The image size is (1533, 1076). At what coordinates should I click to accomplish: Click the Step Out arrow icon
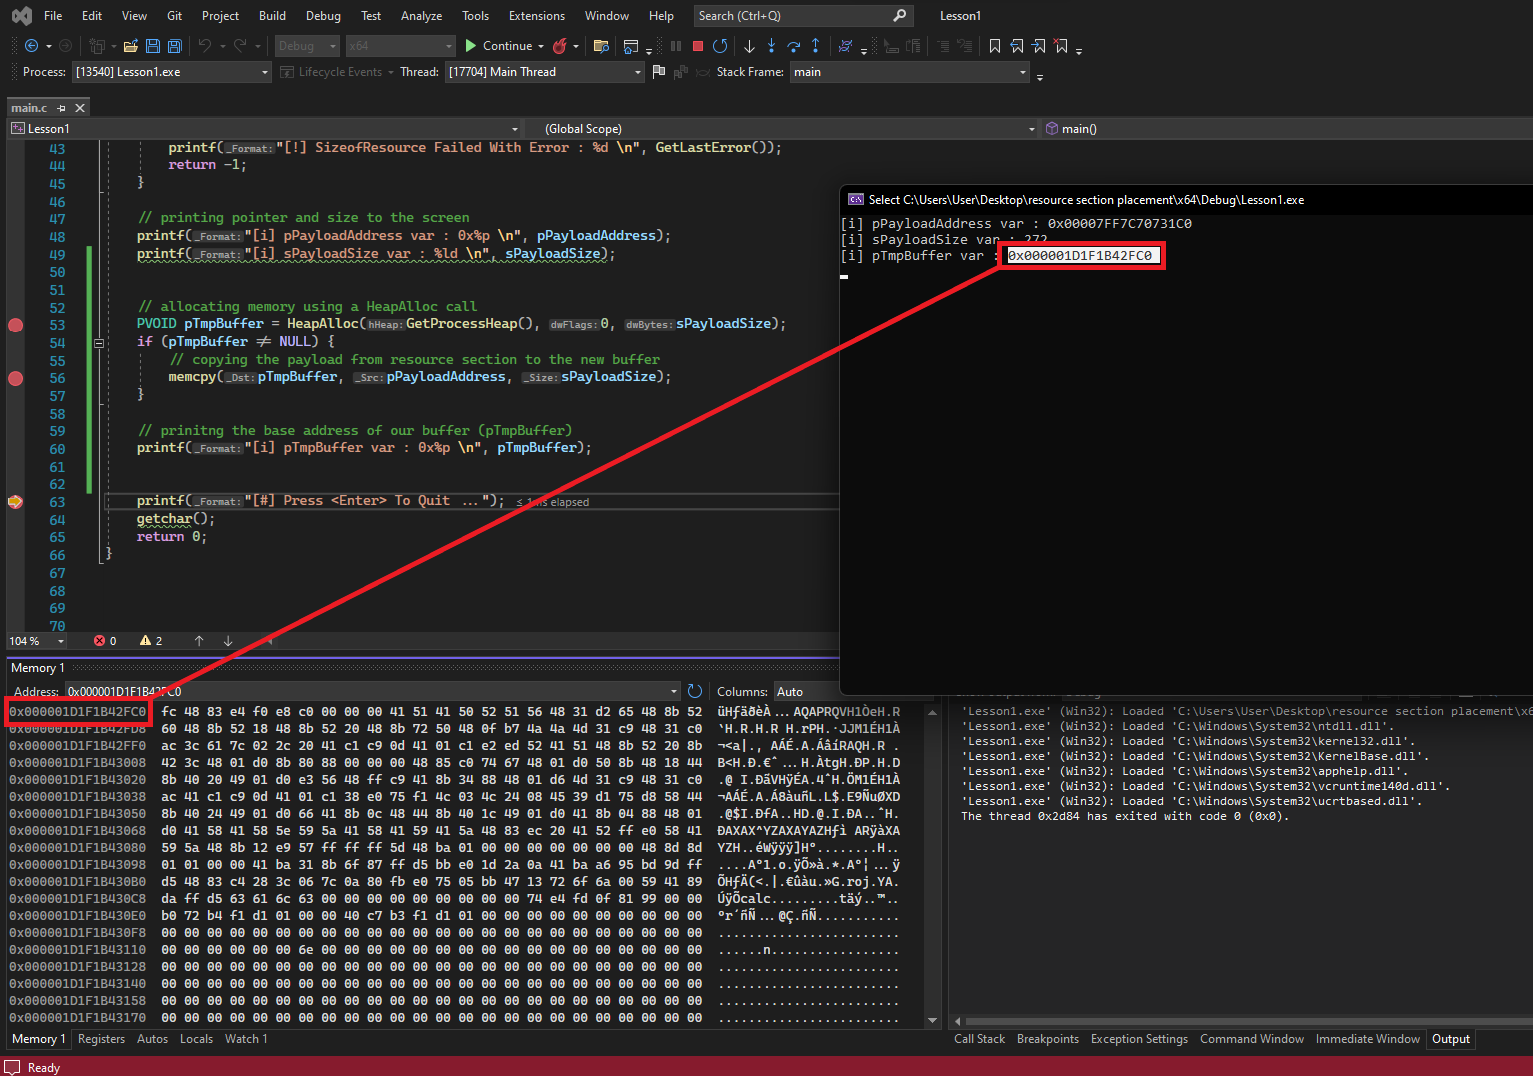815,46
